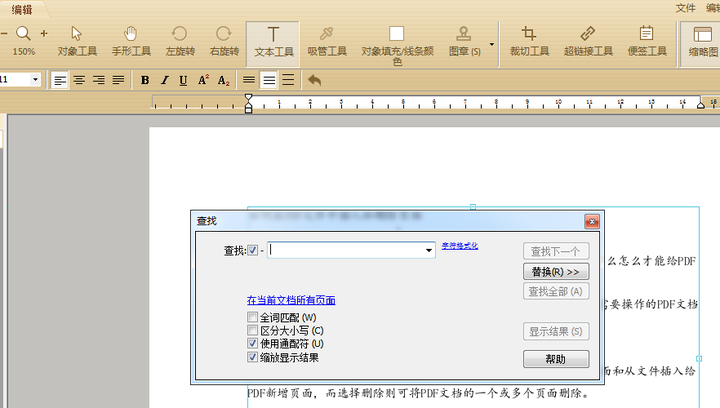The width and height of the screenshot is (720, 408).
Task: Open the 图章 stamp dropdown arrow
Action: pyautogui.click(x=491, y=45)
